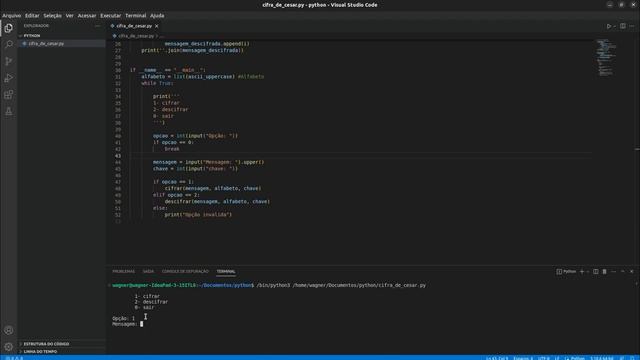640x360 pixels.
Task: Open the run button dropdown arrow
Action: pos(615,27)
